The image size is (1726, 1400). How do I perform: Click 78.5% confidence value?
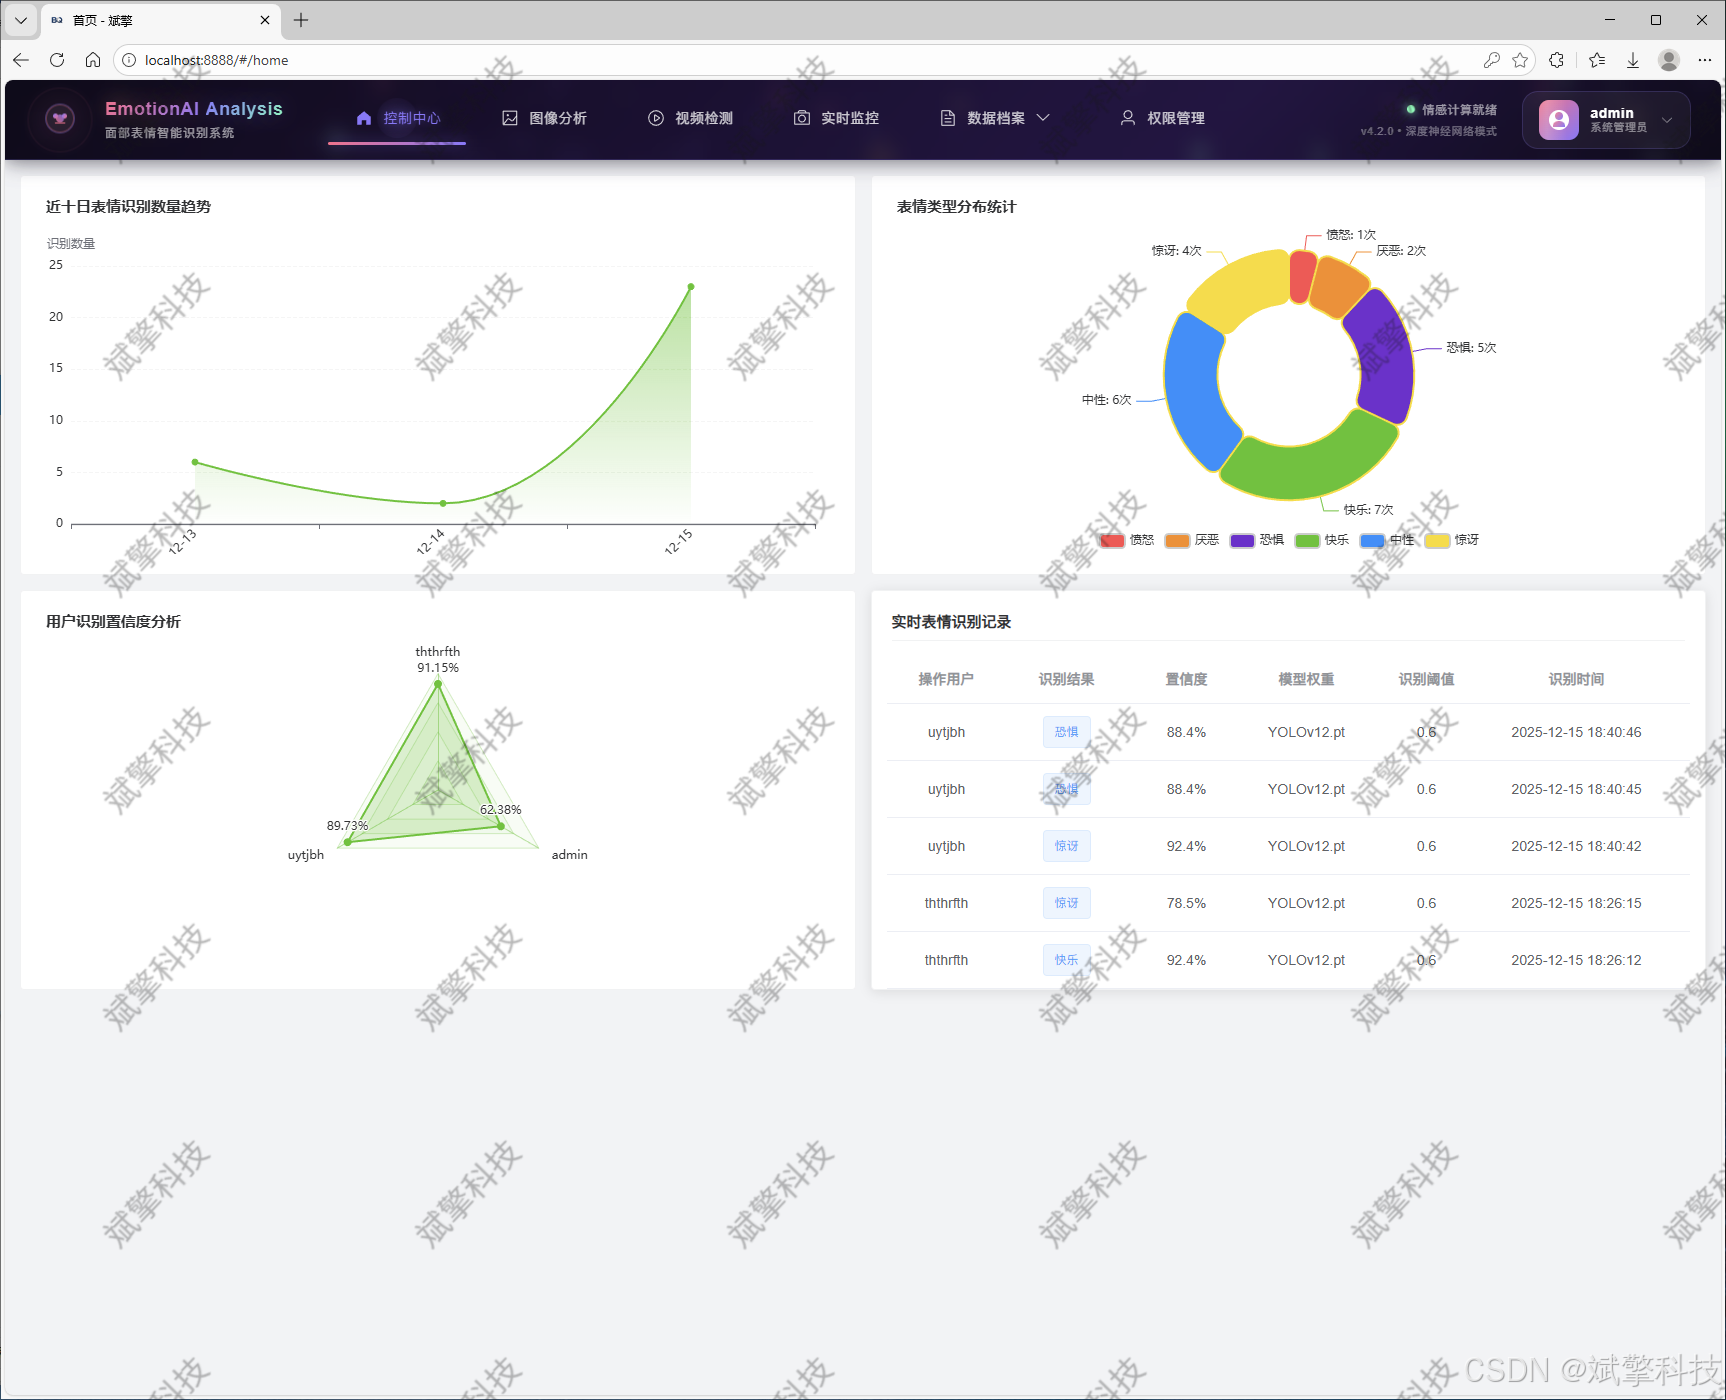[x=1186, y=903]
